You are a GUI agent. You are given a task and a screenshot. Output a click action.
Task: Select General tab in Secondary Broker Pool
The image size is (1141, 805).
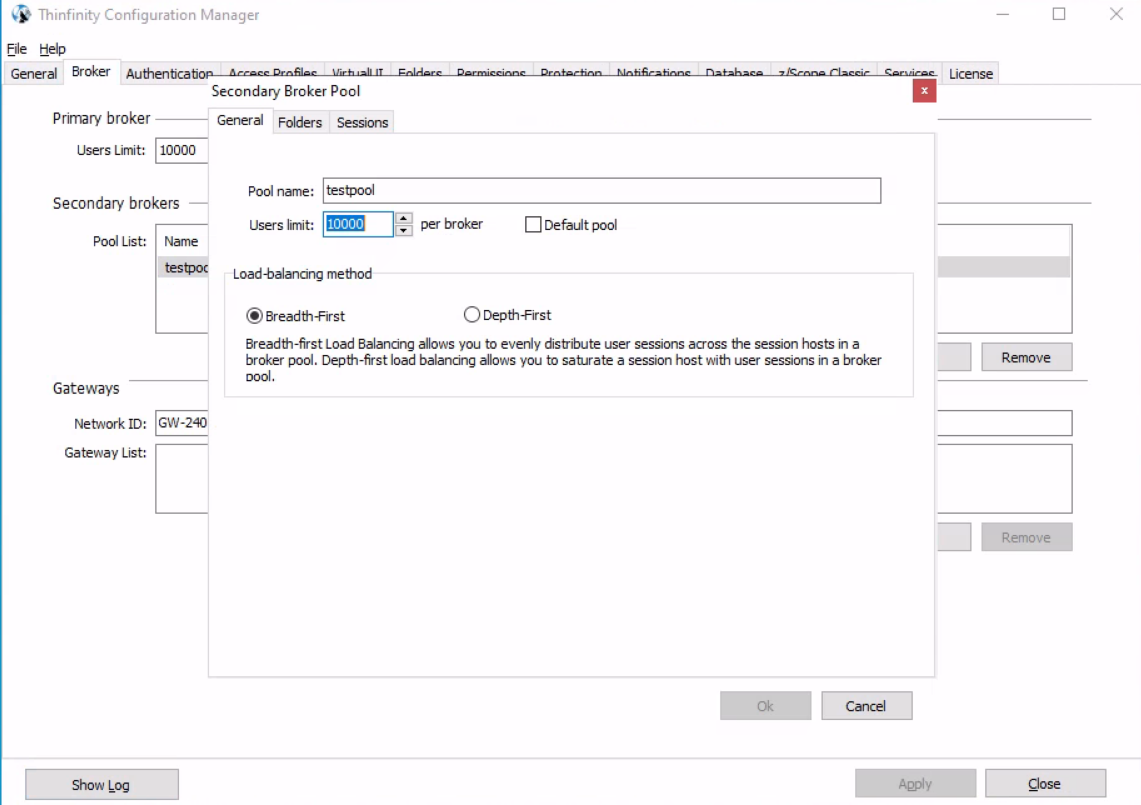[x=240, y=120]
